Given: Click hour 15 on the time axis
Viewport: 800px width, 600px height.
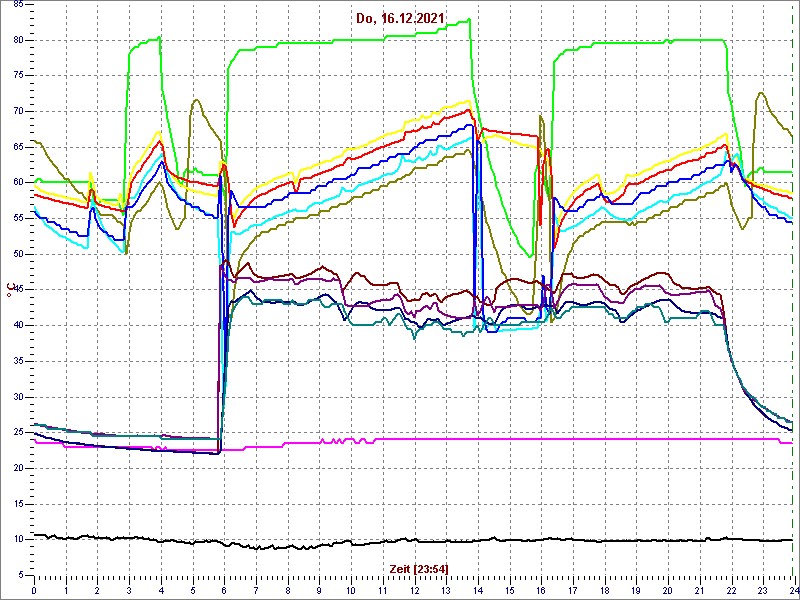Looking at the screenshot, I should [x=509, y=591].
